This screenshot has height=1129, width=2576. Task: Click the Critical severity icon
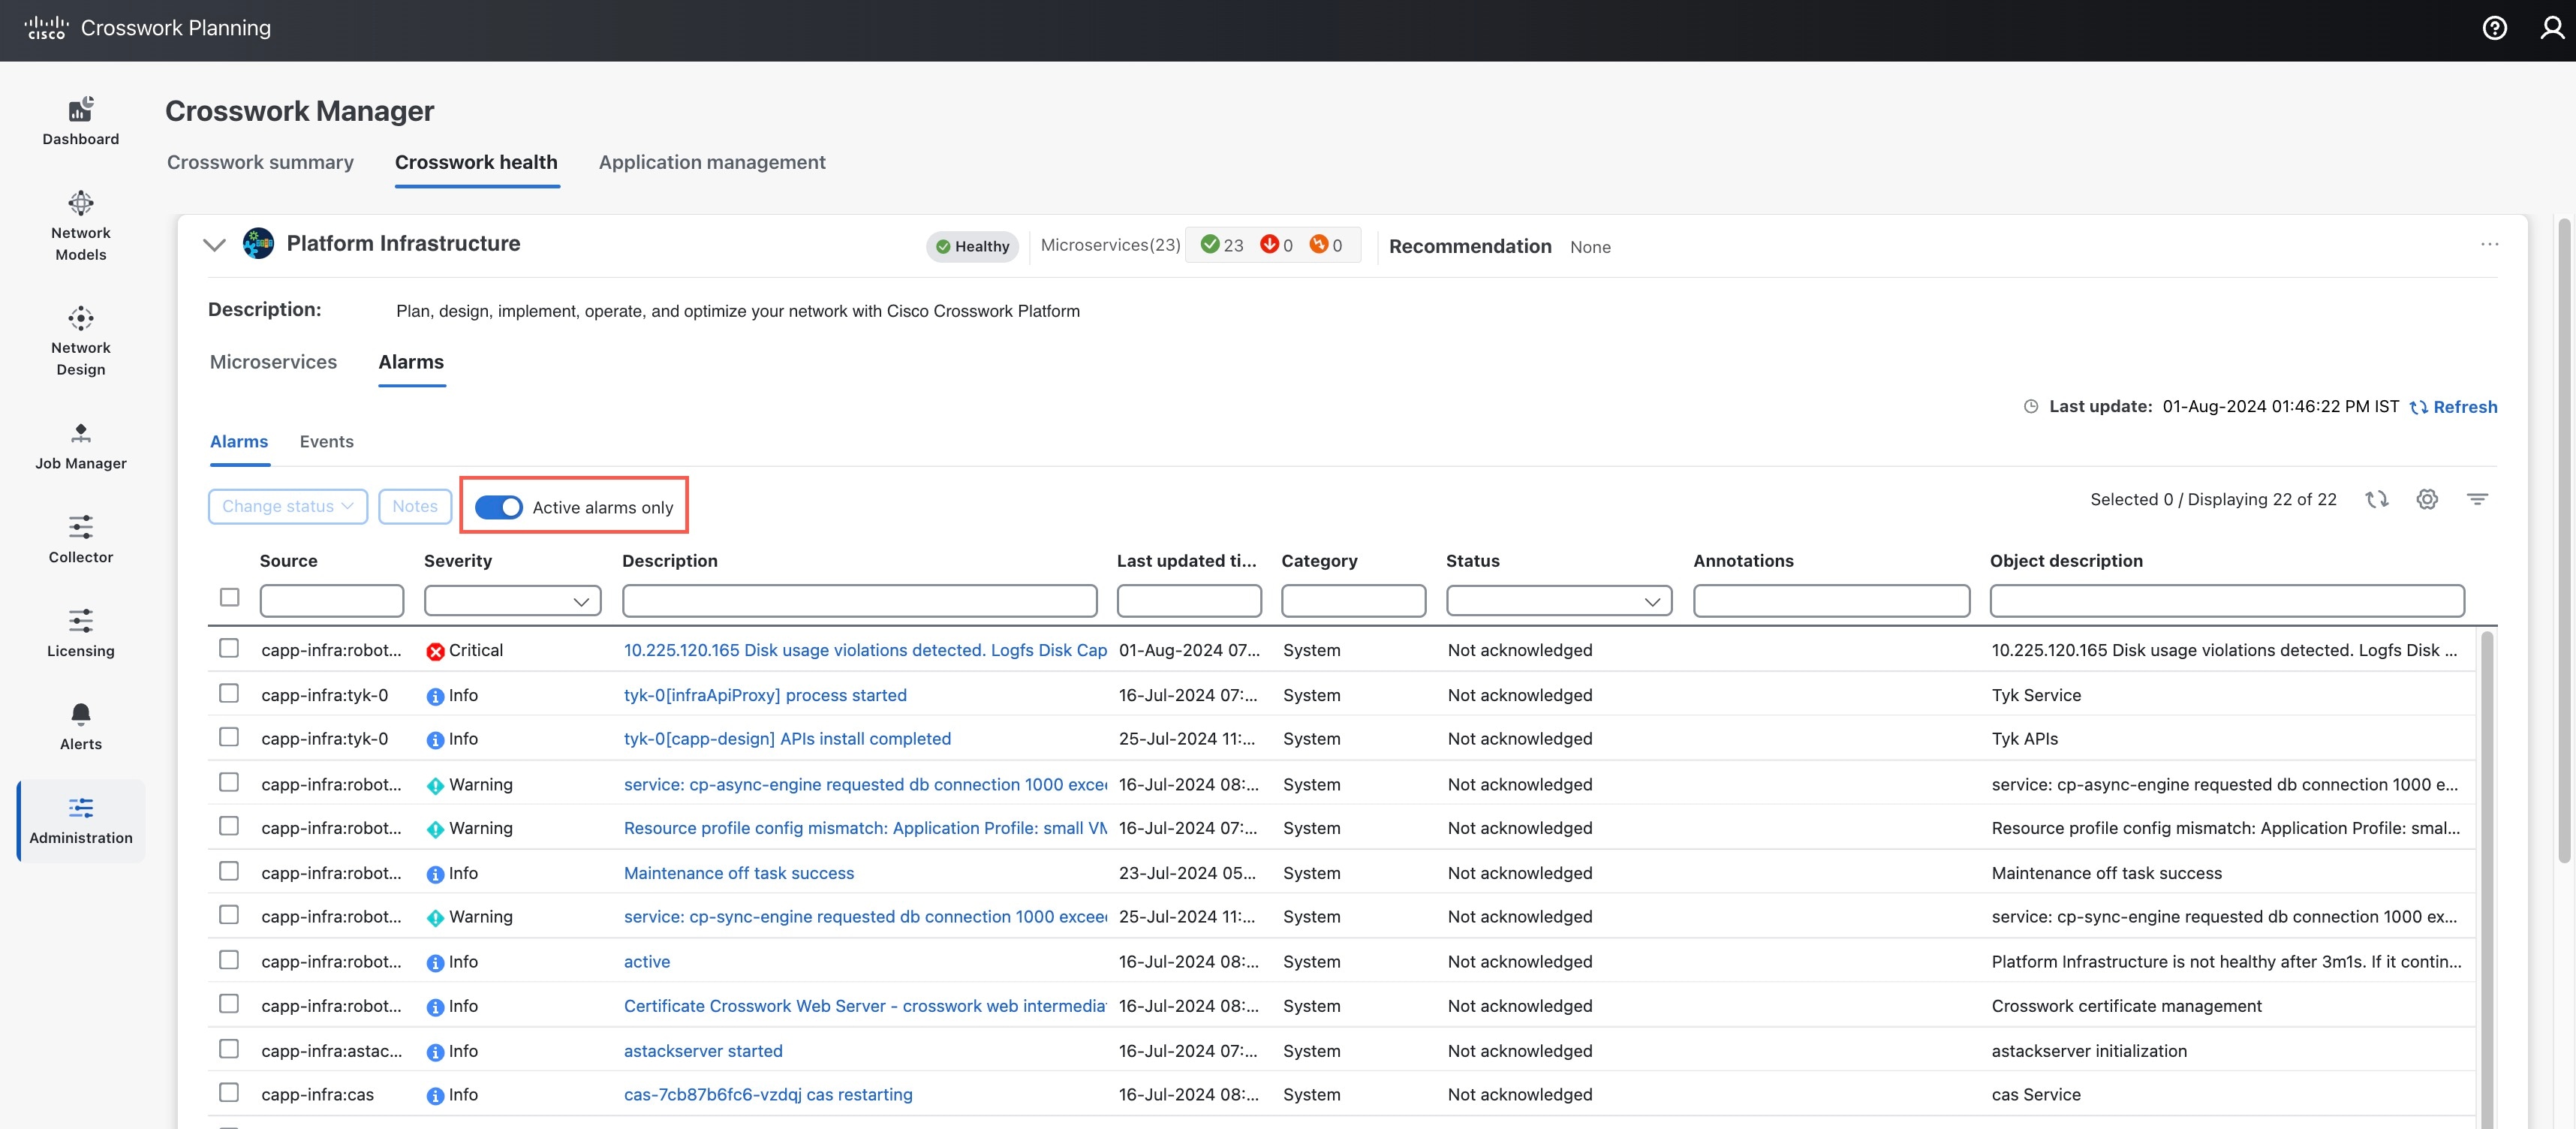pos(435,651)
